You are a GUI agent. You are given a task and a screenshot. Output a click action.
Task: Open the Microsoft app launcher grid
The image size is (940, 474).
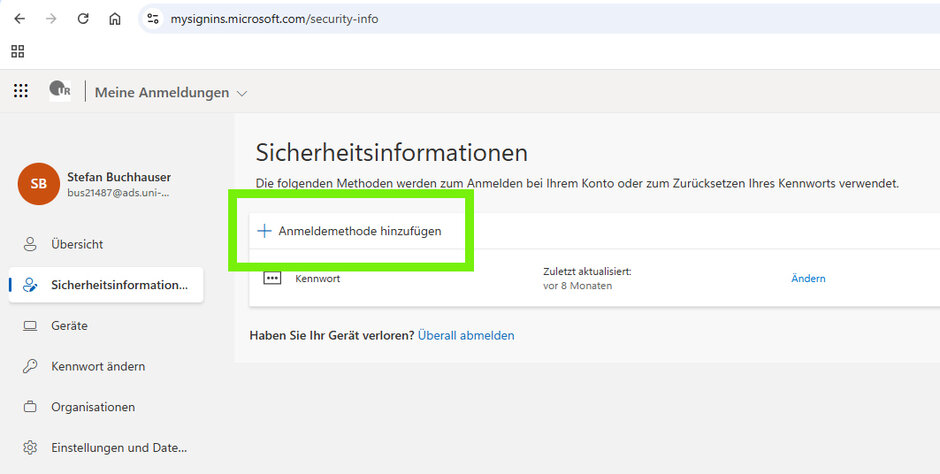[x=20, y=92]
